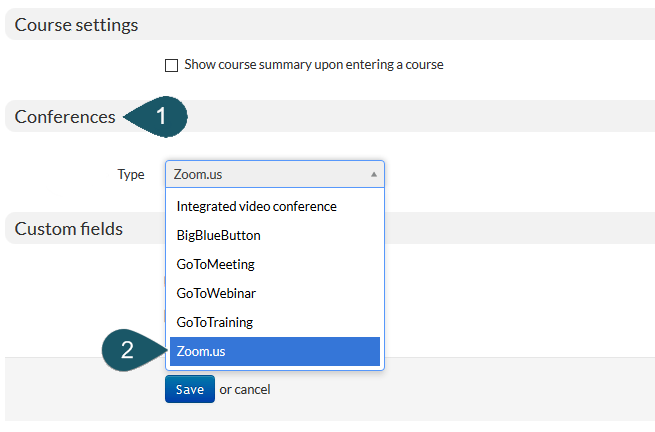The image size is (655, 432).
Task: Collapse the conference Type dropdown arrow
Action: click(x=374, y=174)
